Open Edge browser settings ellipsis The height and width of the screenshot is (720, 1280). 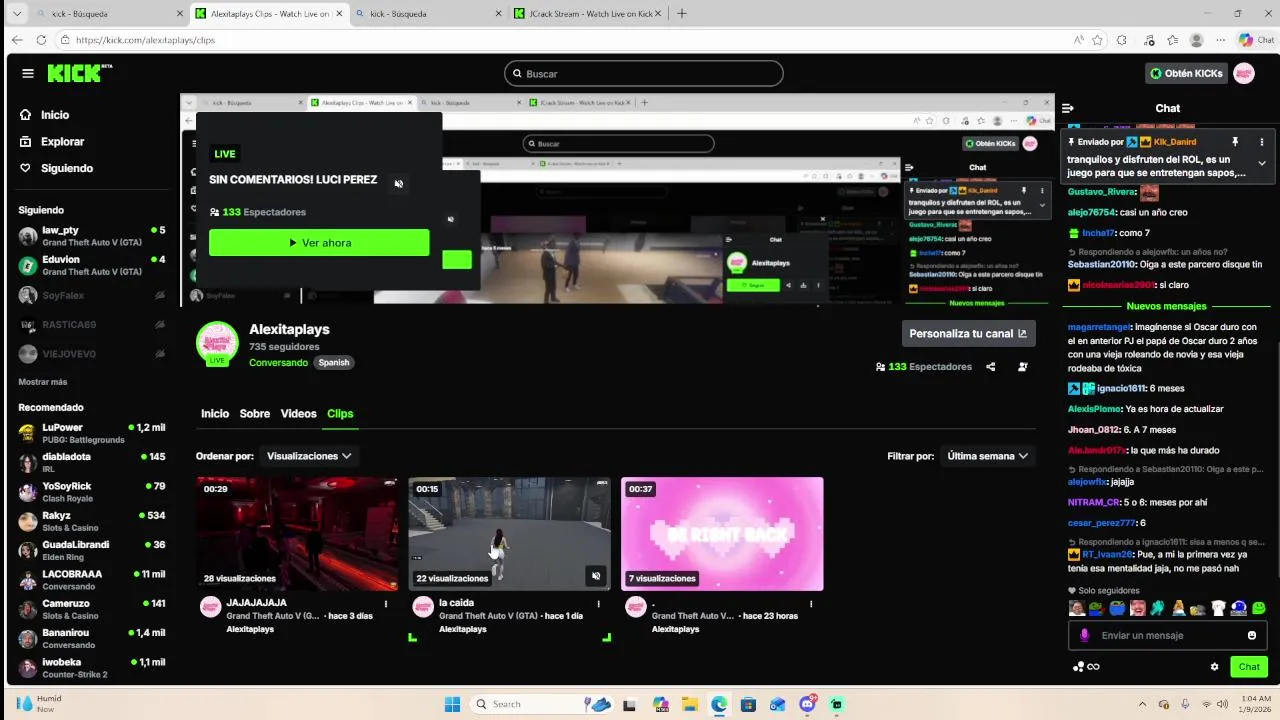click(x=1221, y=40)
